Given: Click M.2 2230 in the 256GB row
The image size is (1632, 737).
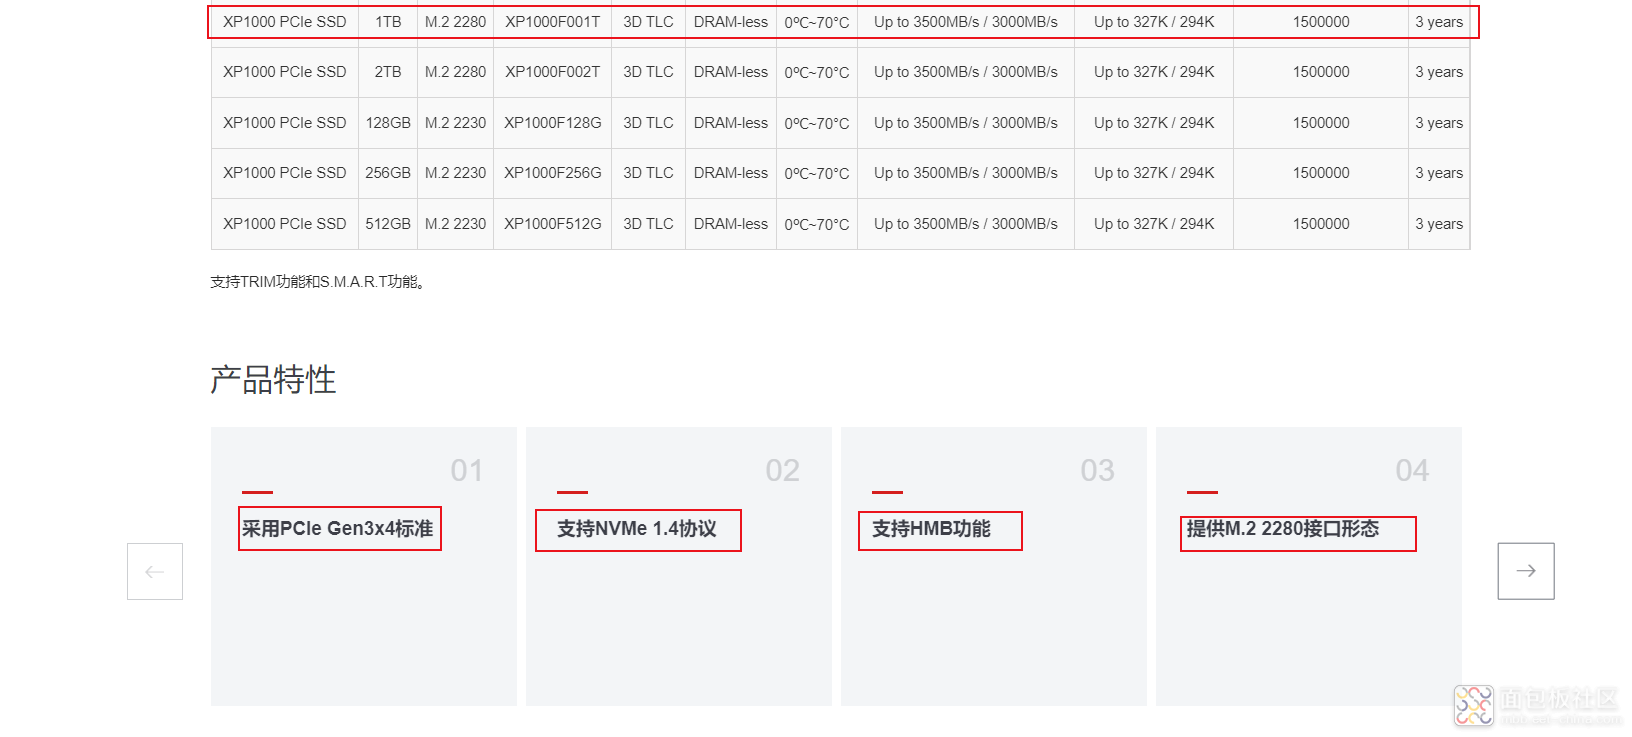Looking at the screenshot, I should (455, 173).
